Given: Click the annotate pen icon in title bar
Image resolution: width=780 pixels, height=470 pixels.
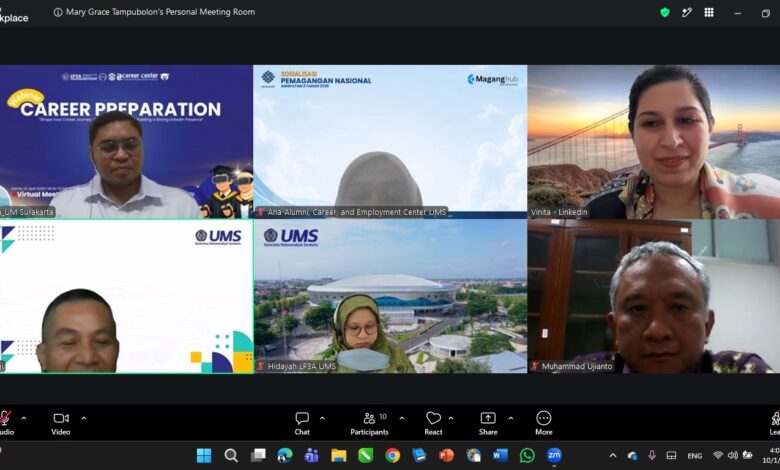Looking at the screenshot, I should pyautogui.click(x=687, y=12).
